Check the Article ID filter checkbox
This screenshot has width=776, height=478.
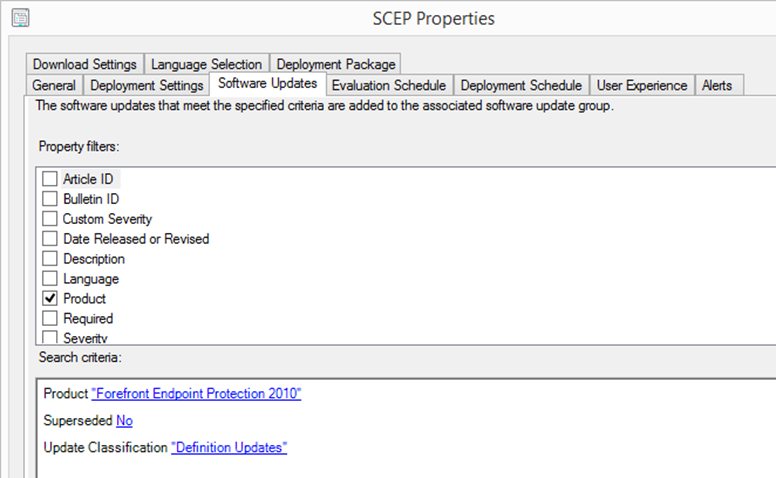point(49,179)
